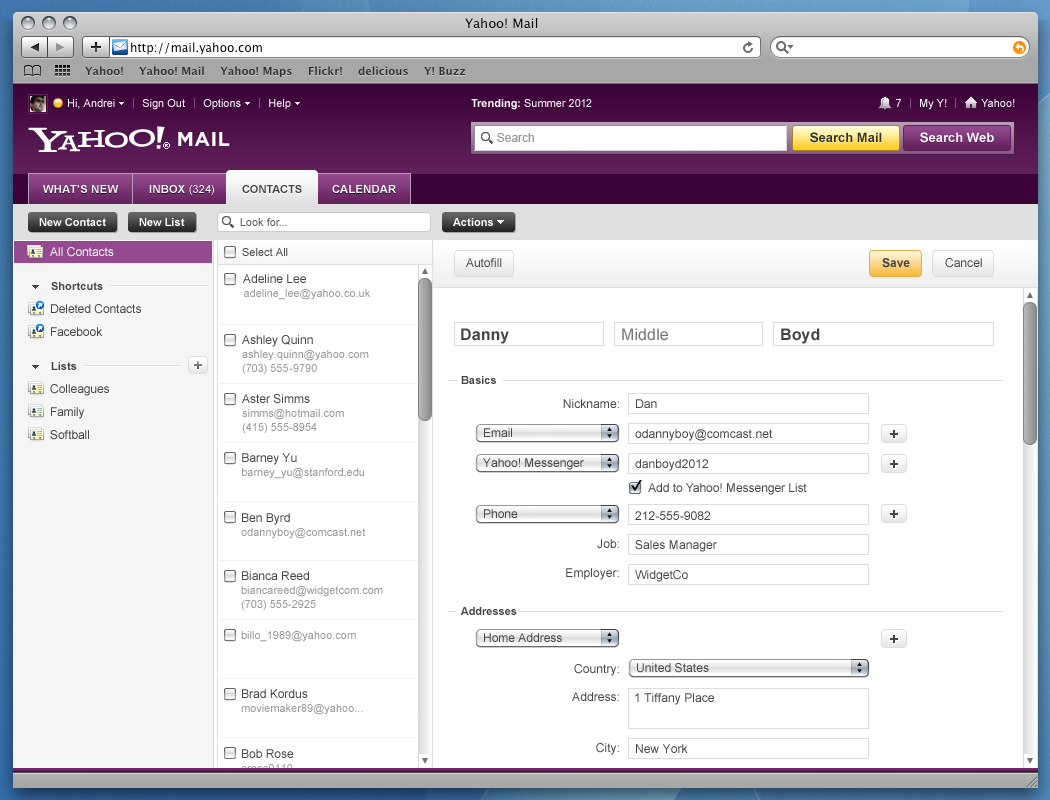Open the Options dropdown in header
This screenshot has width=1050, height=800.
coord(226,103)
